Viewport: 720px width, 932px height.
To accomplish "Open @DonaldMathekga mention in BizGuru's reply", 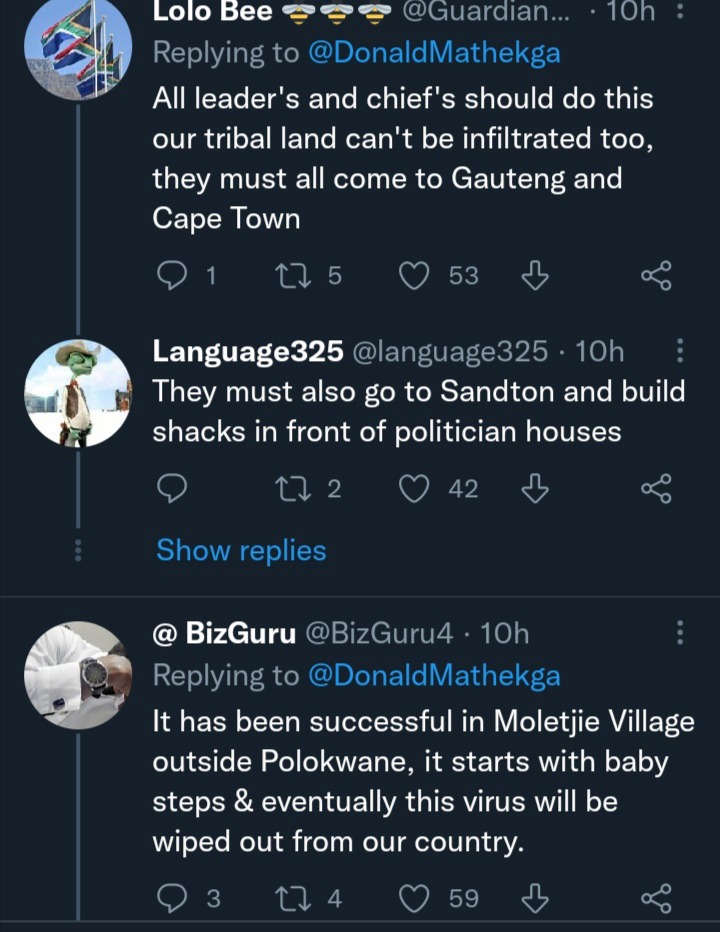I will [x=434, y=675].
